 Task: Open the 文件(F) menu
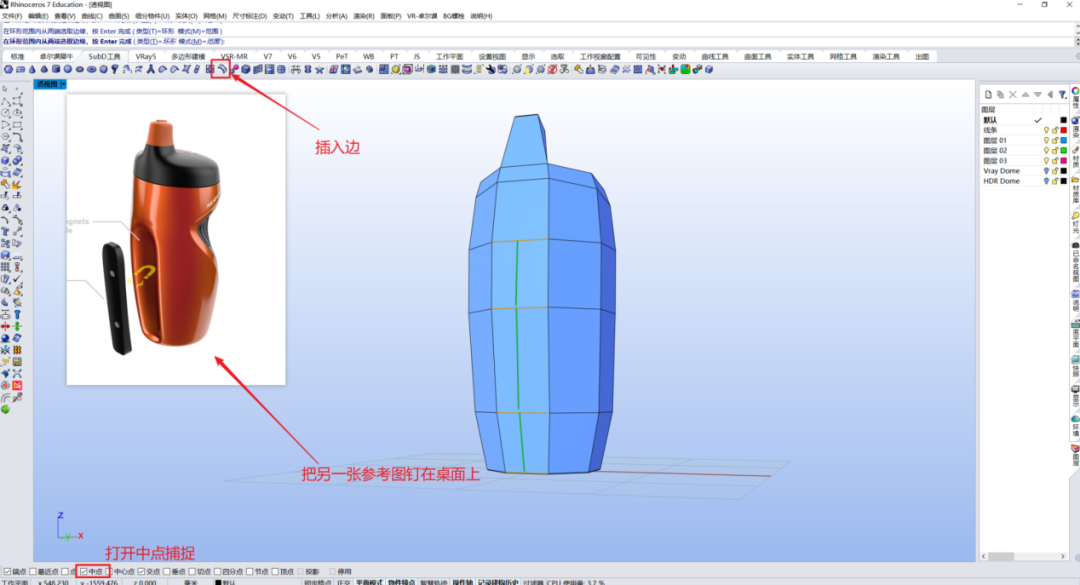click(x=12, y=16)
